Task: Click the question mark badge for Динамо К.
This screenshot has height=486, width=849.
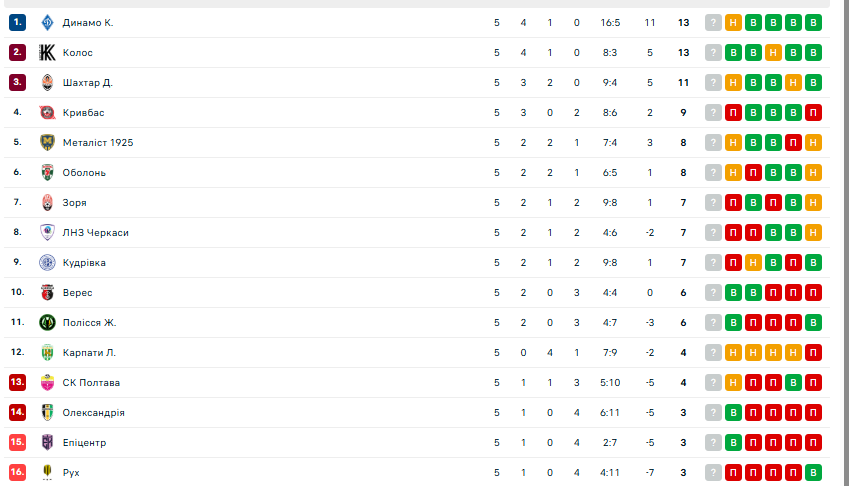Action: [x=713, y=23]
